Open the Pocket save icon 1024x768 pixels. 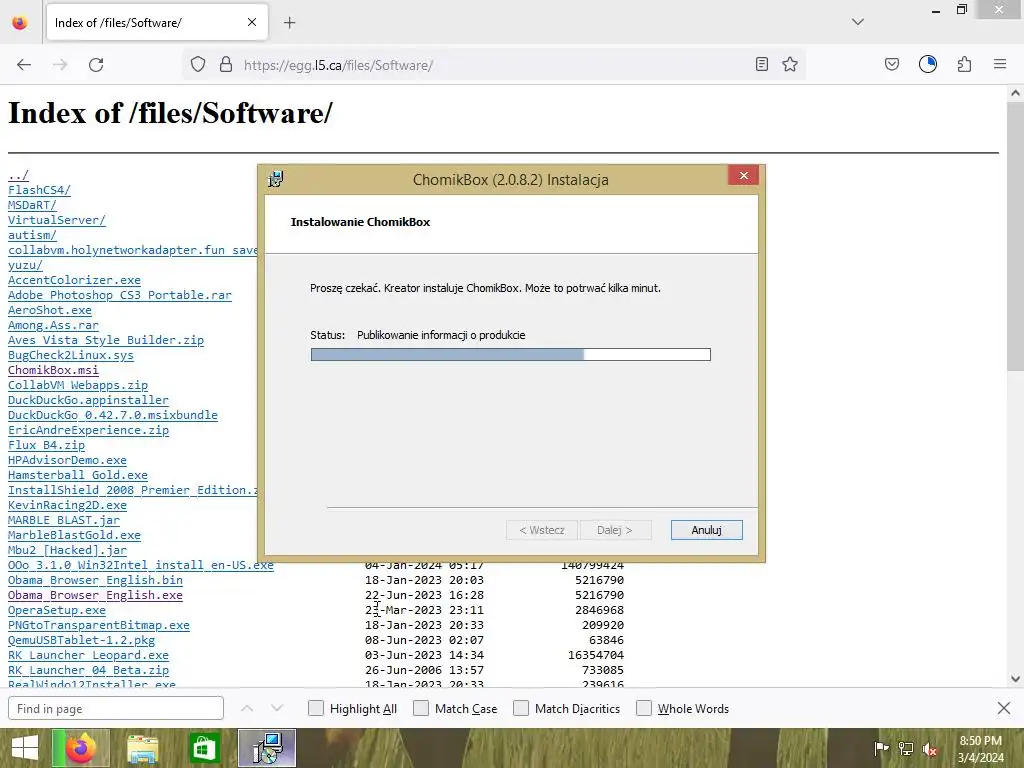pyautogui.click(x=891, y=65)
